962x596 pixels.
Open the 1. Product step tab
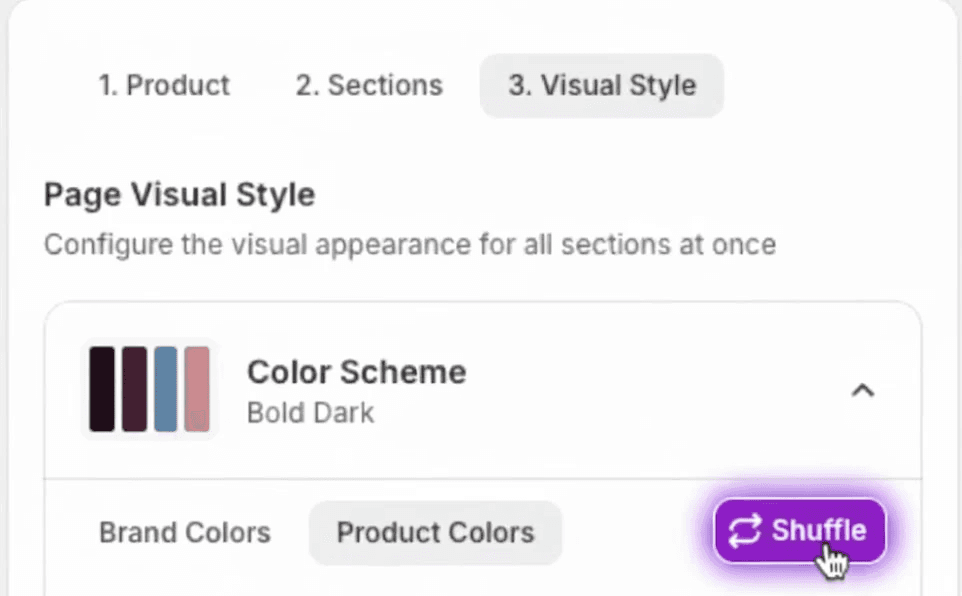164,86
